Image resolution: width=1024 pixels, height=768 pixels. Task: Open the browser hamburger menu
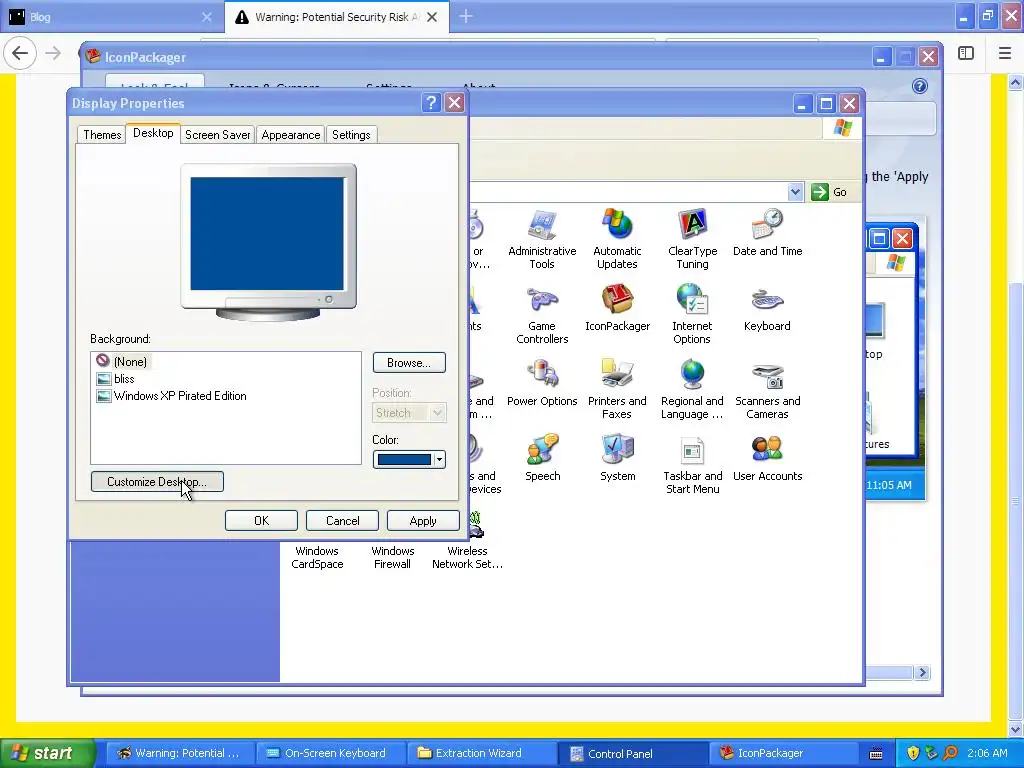(x=1005, y=53)
